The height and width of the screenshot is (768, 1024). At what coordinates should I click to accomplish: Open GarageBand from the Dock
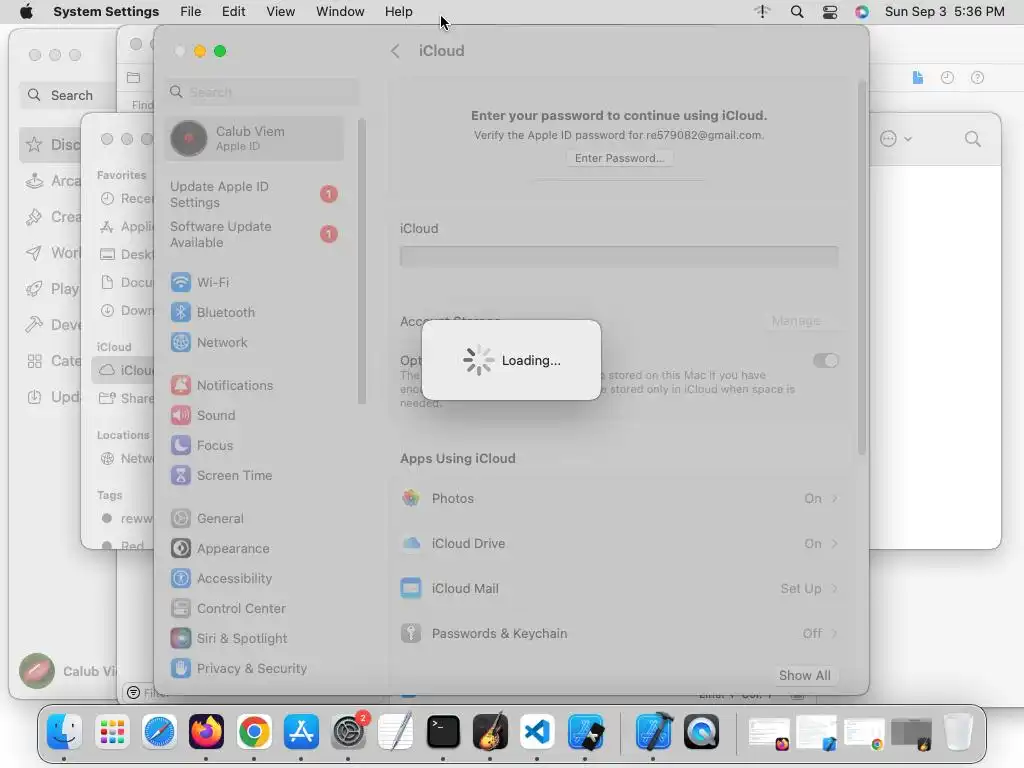(490, 731)
